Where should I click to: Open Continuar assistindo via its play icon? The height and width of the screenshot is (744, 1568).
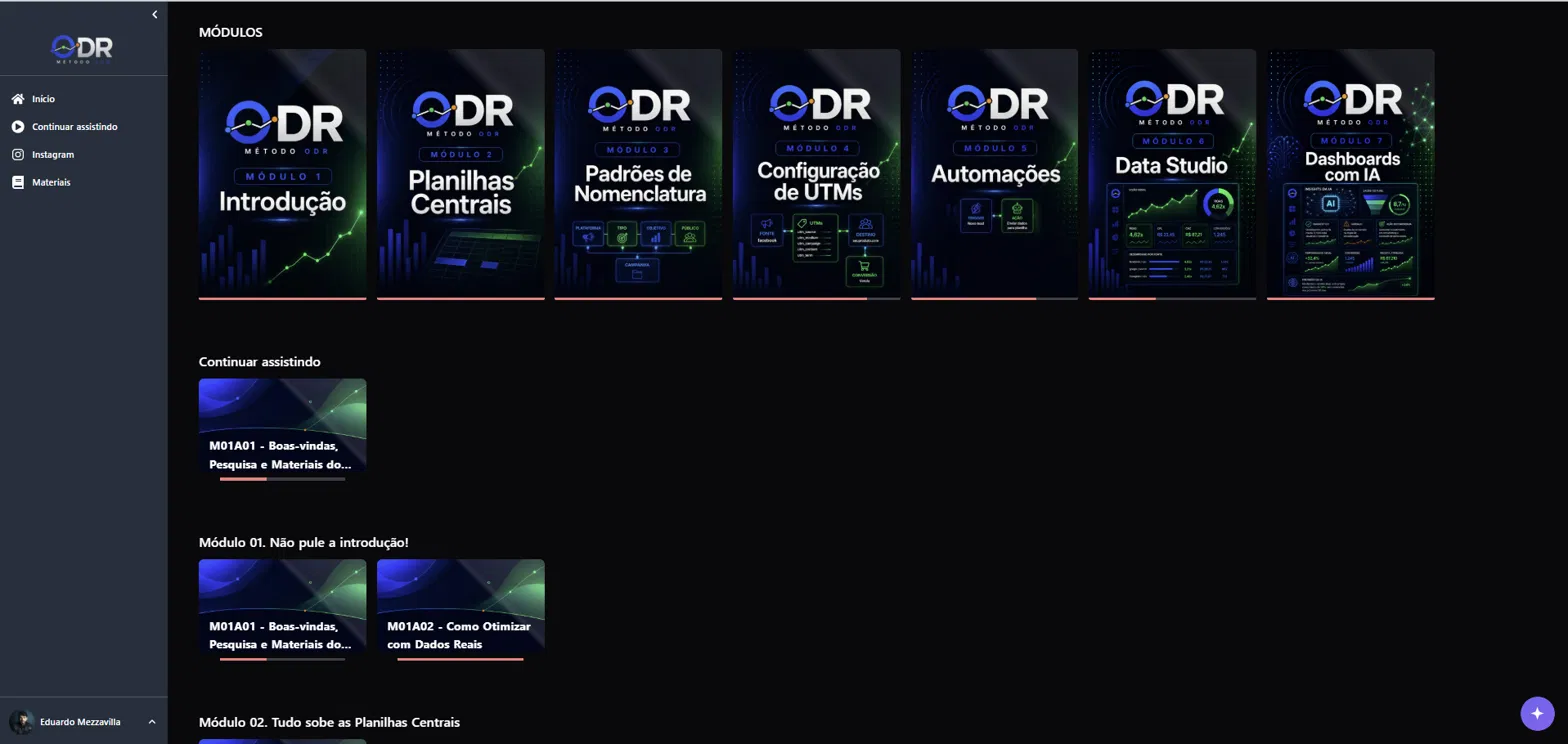pos(17,127)
